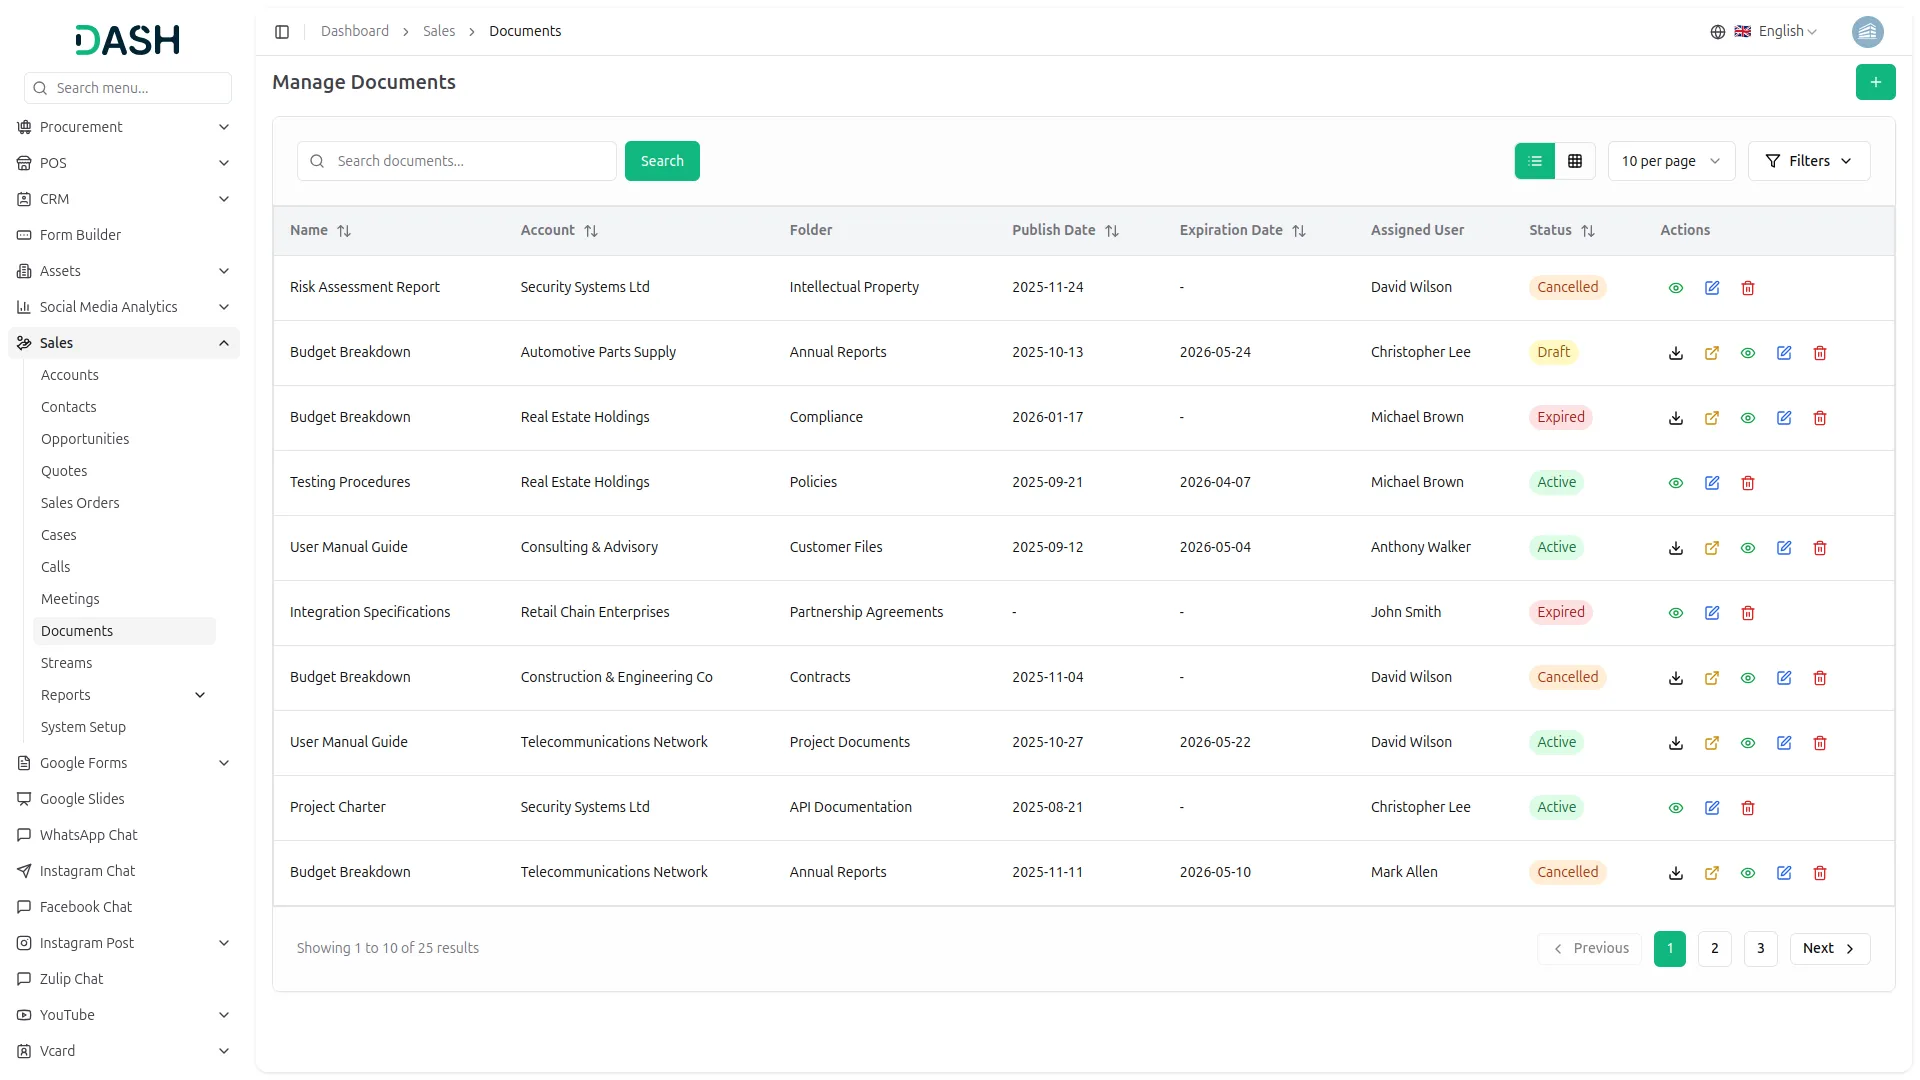Image resolution: width=1920 pixels, height=1080 pixels.
Task: Click the green add document plus button
Action: click(1875, 82)
